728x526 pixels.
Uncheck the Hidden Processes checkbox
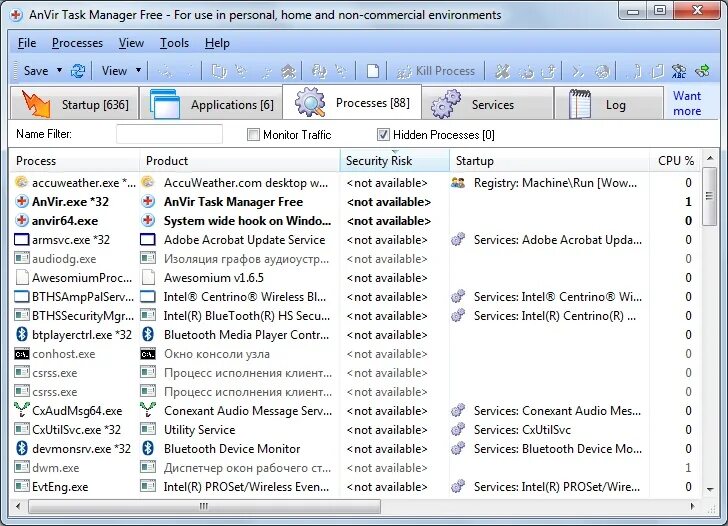[383, 135]
